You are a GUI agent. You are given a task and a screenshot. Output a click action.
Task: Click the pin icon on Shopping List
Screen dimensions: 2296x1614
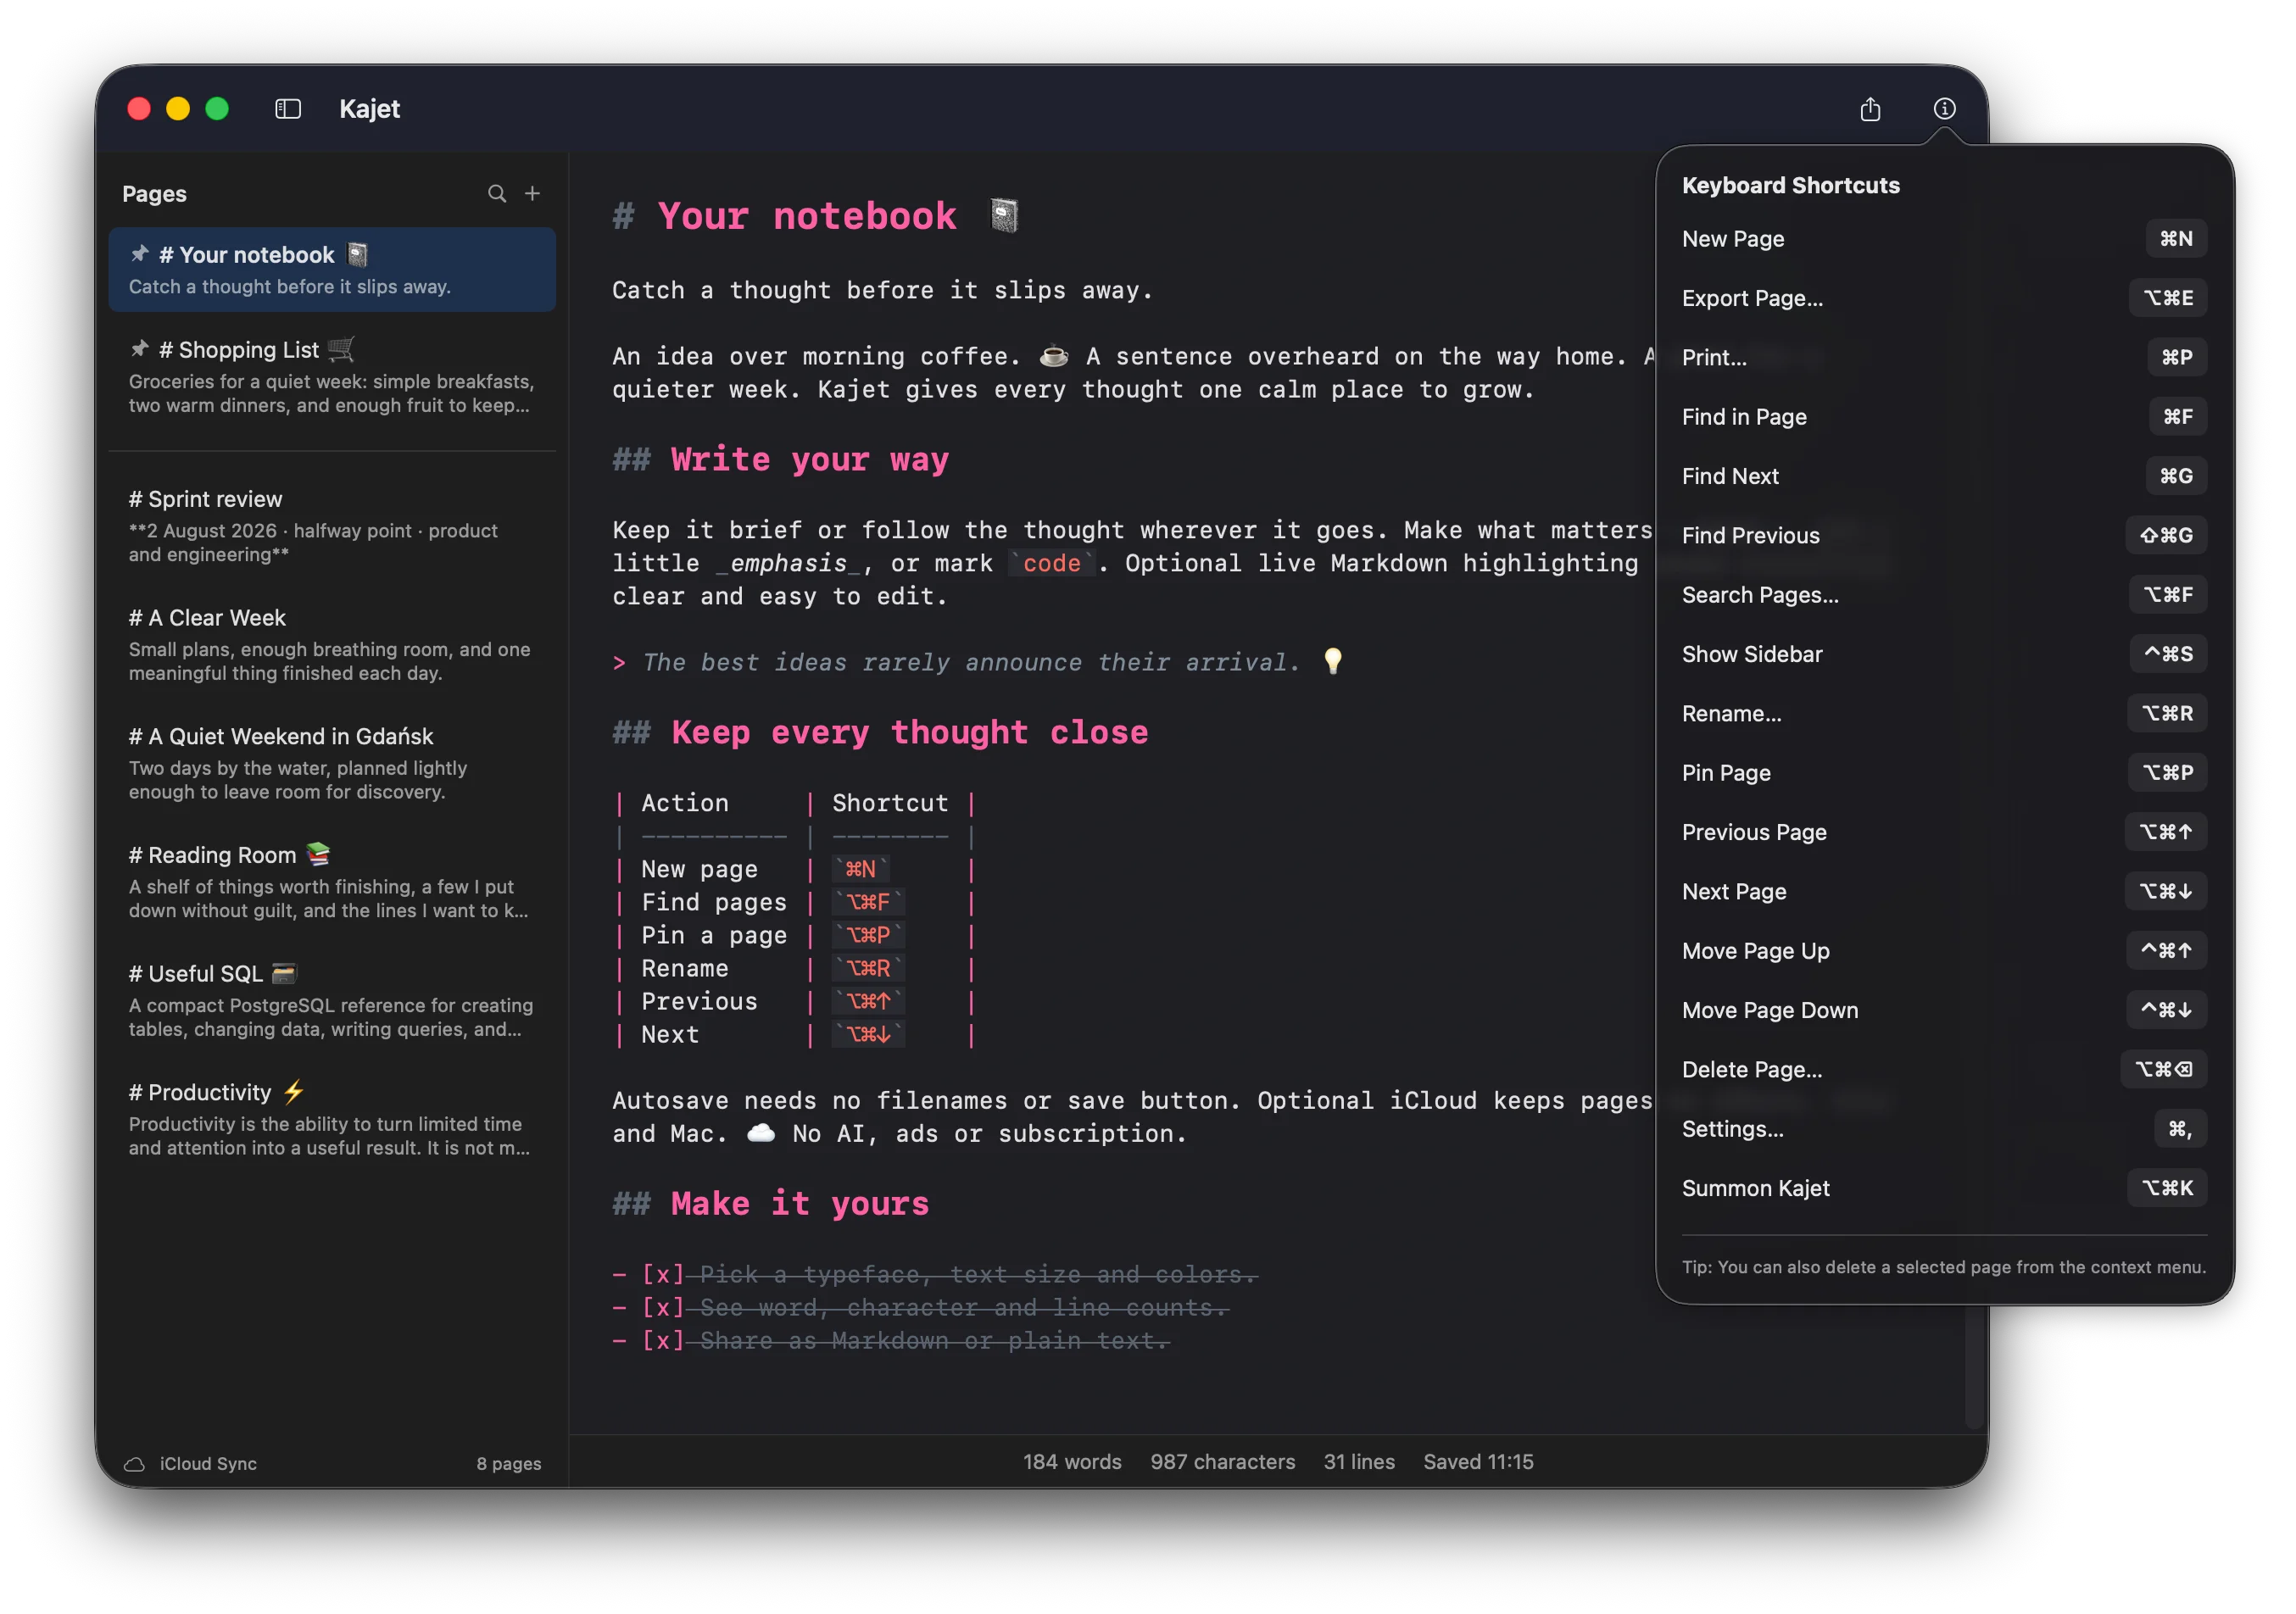coord(140,349)
